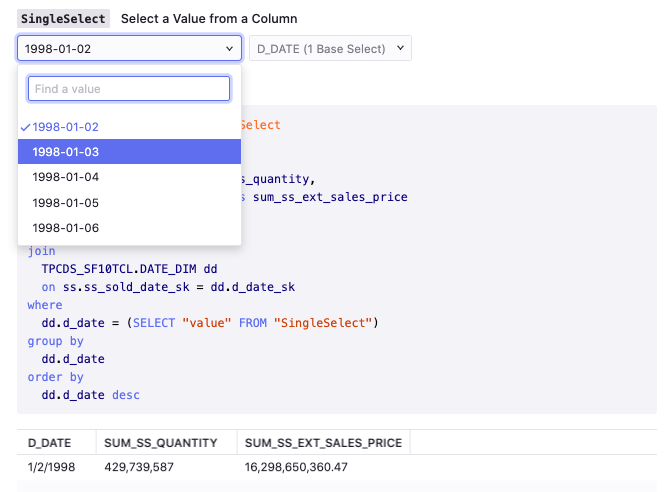
Task: Click the 429,739,587 quantity cell
Action: [x=140, y=467]
